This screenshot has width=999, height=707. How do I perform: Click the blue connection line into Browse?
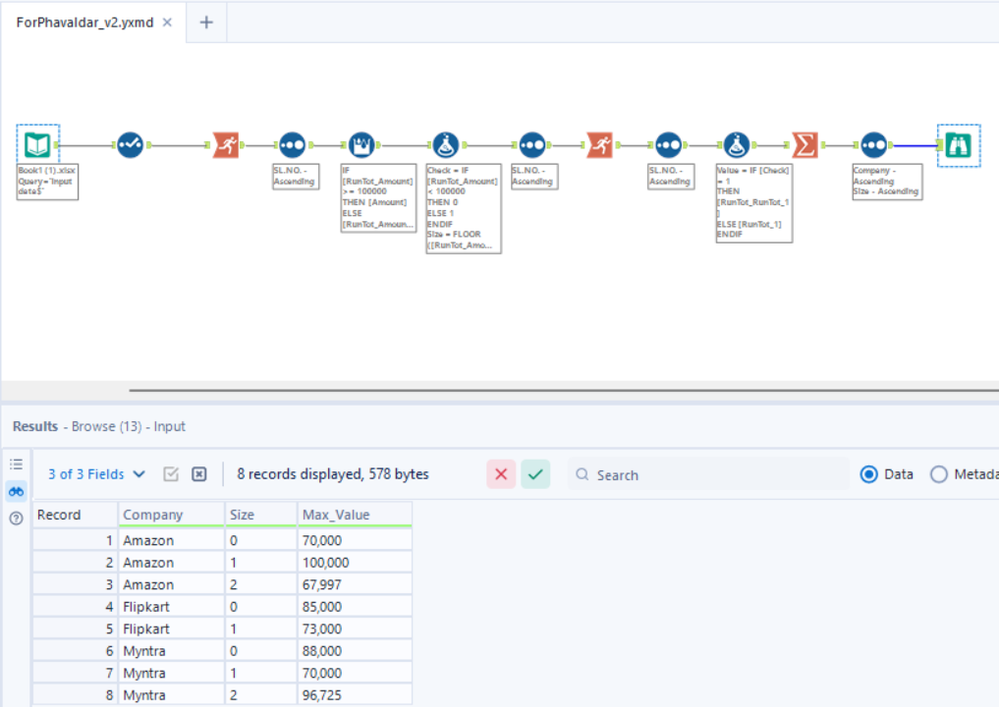click(x=915, y=146)
